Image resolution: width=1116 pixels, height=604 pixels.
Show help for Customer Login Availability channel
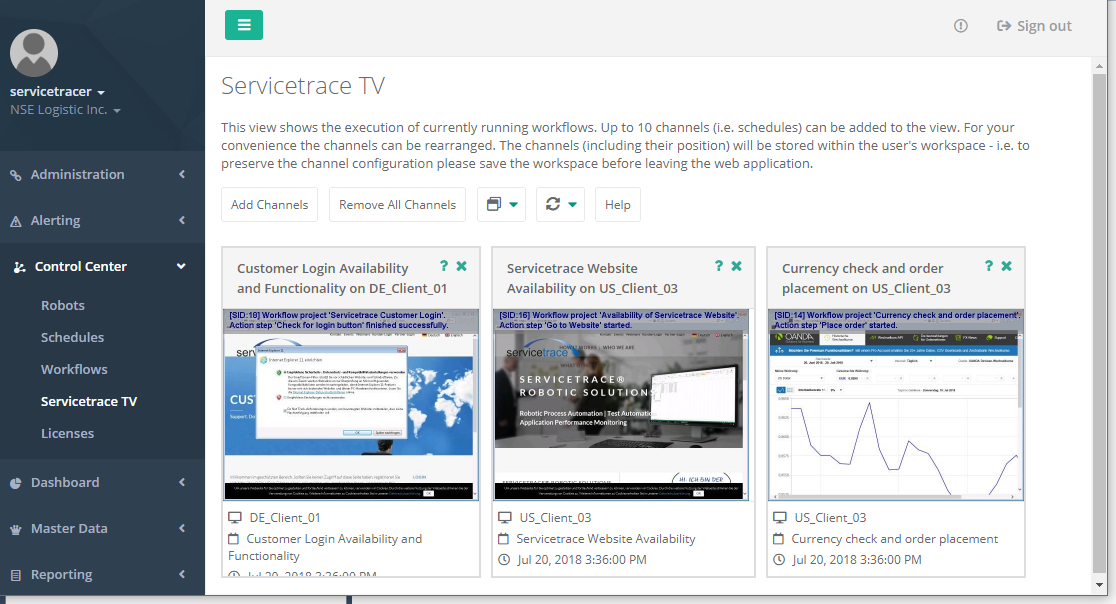click(444, 265)
